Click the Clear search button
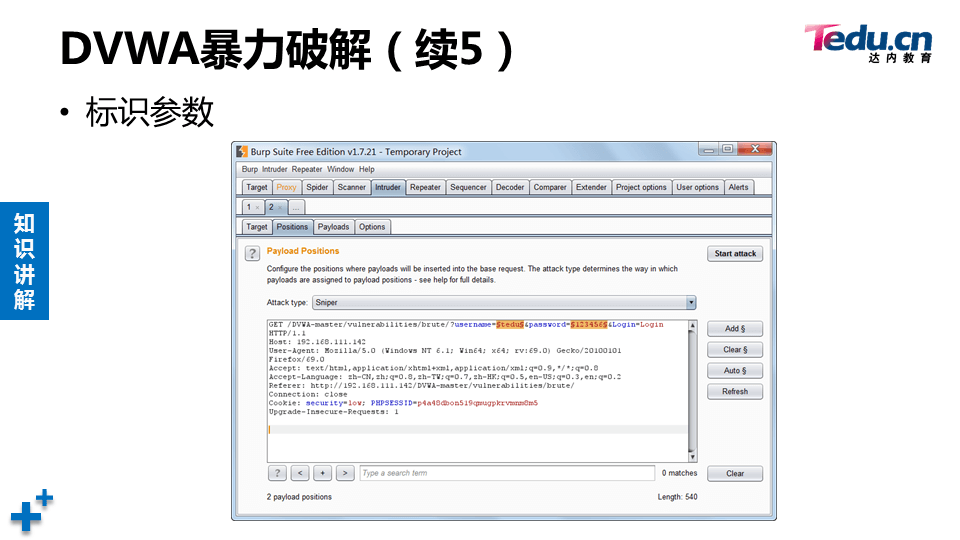 pyautogui.click(x=735, y=473)
